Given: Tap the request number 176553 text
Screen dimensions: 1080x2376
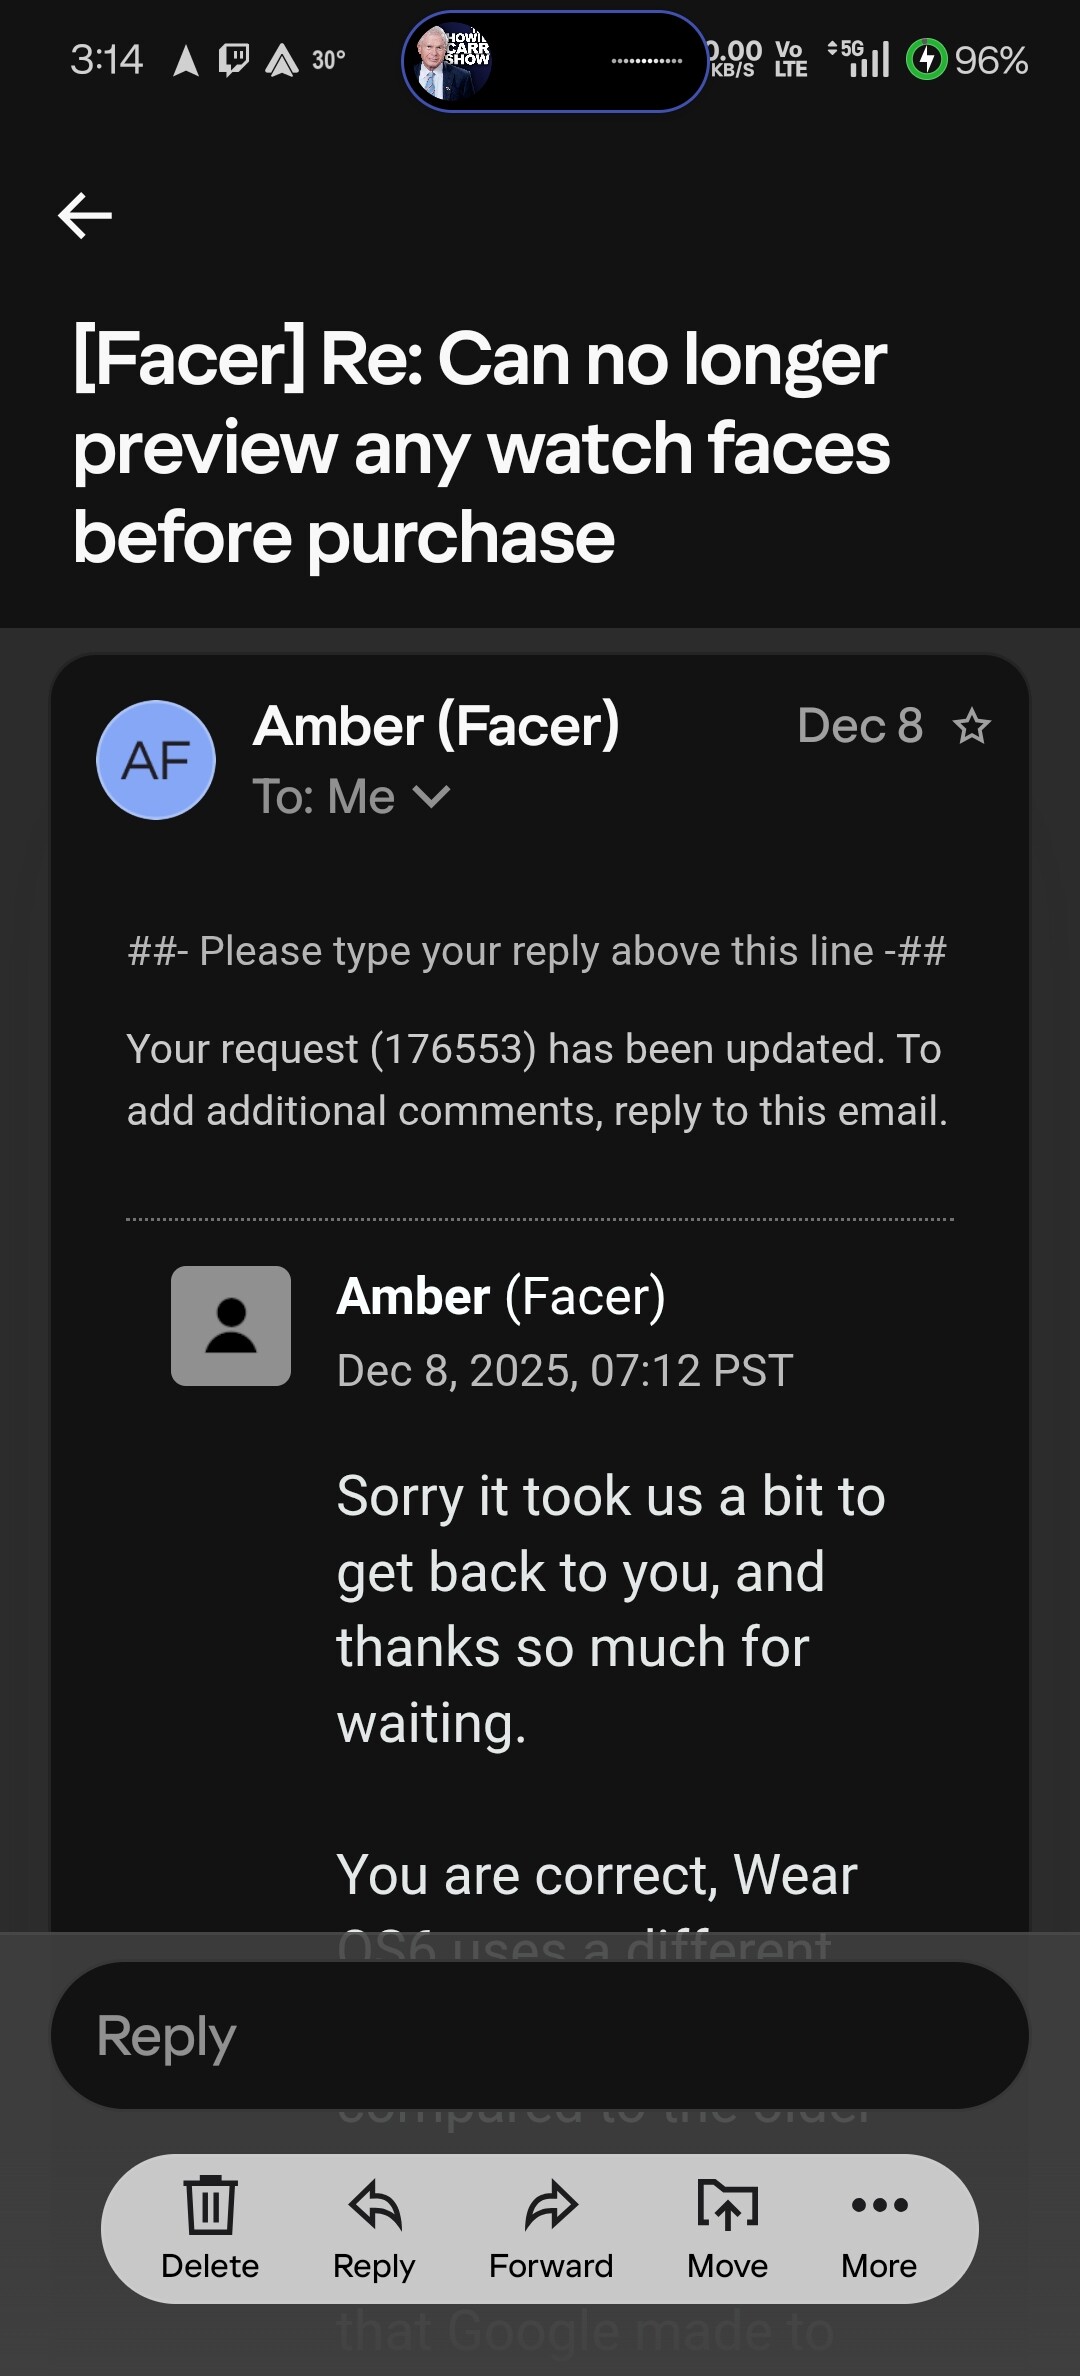Looking at the screenshot, I should click(x=454, y=1049).
